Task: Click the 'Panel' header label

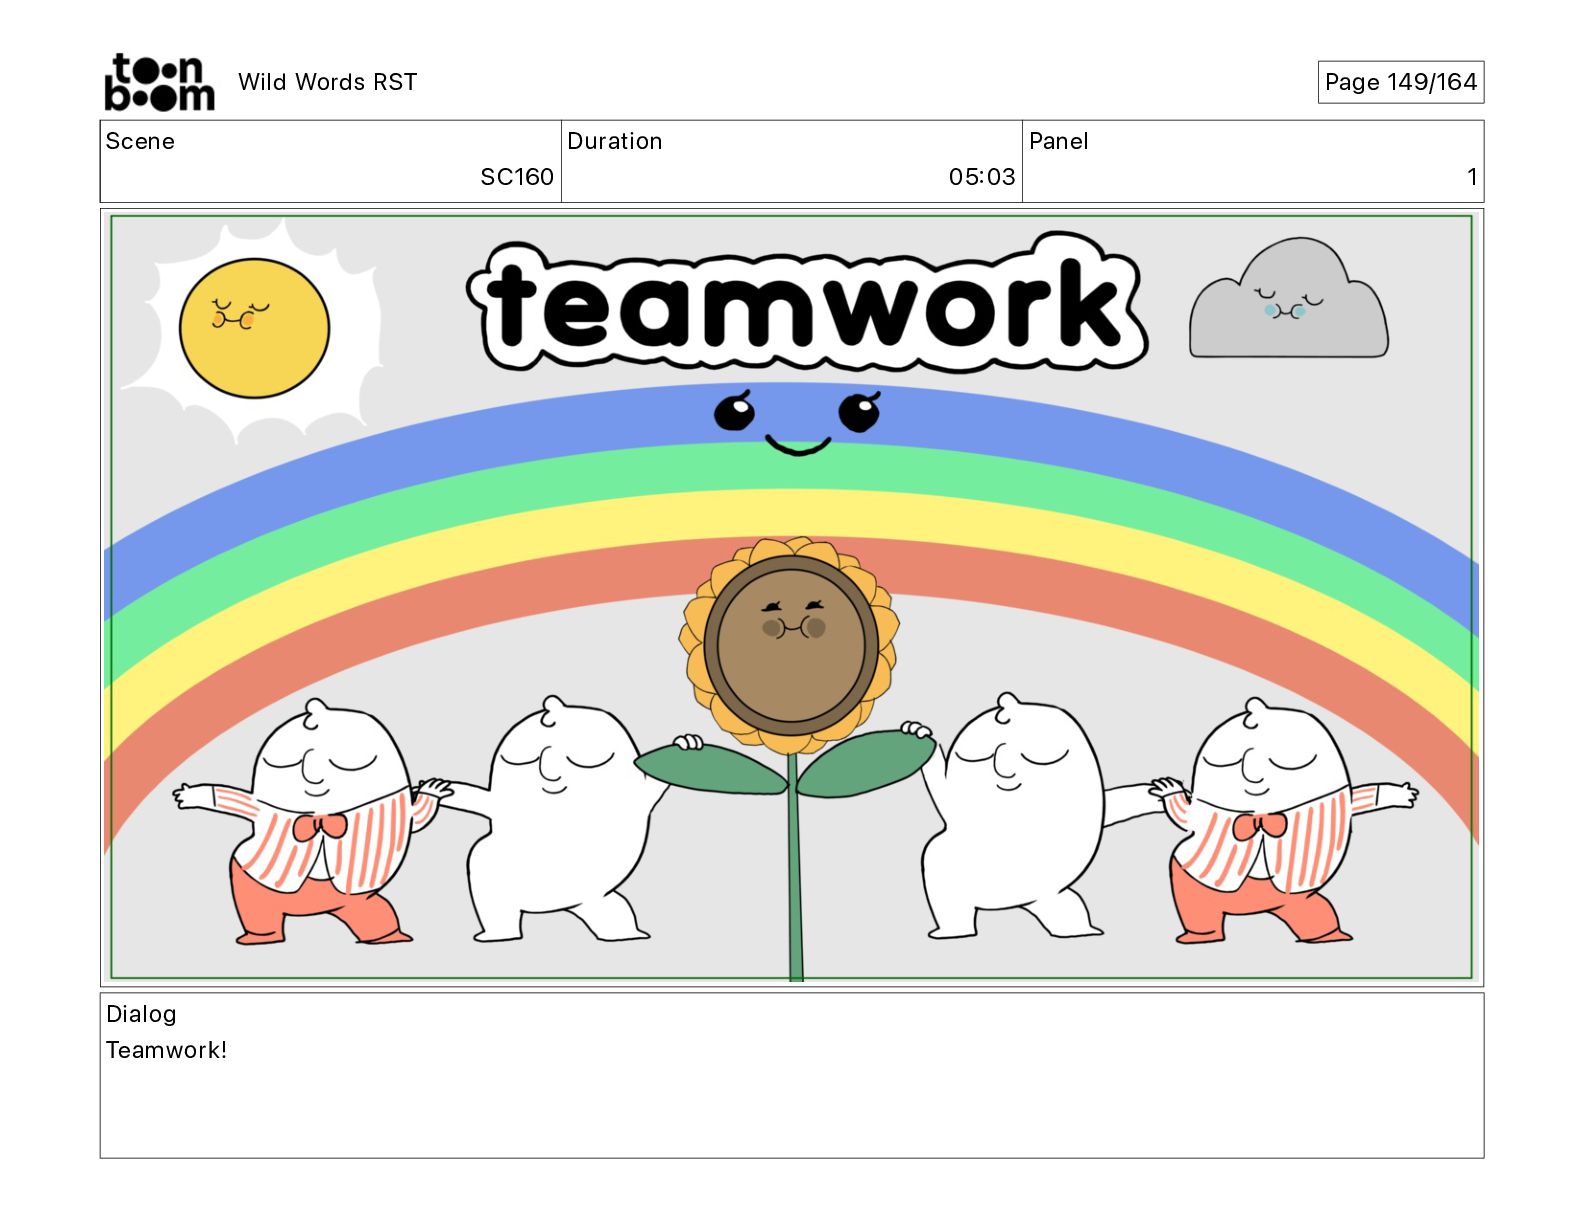Action: point(1058,141)
